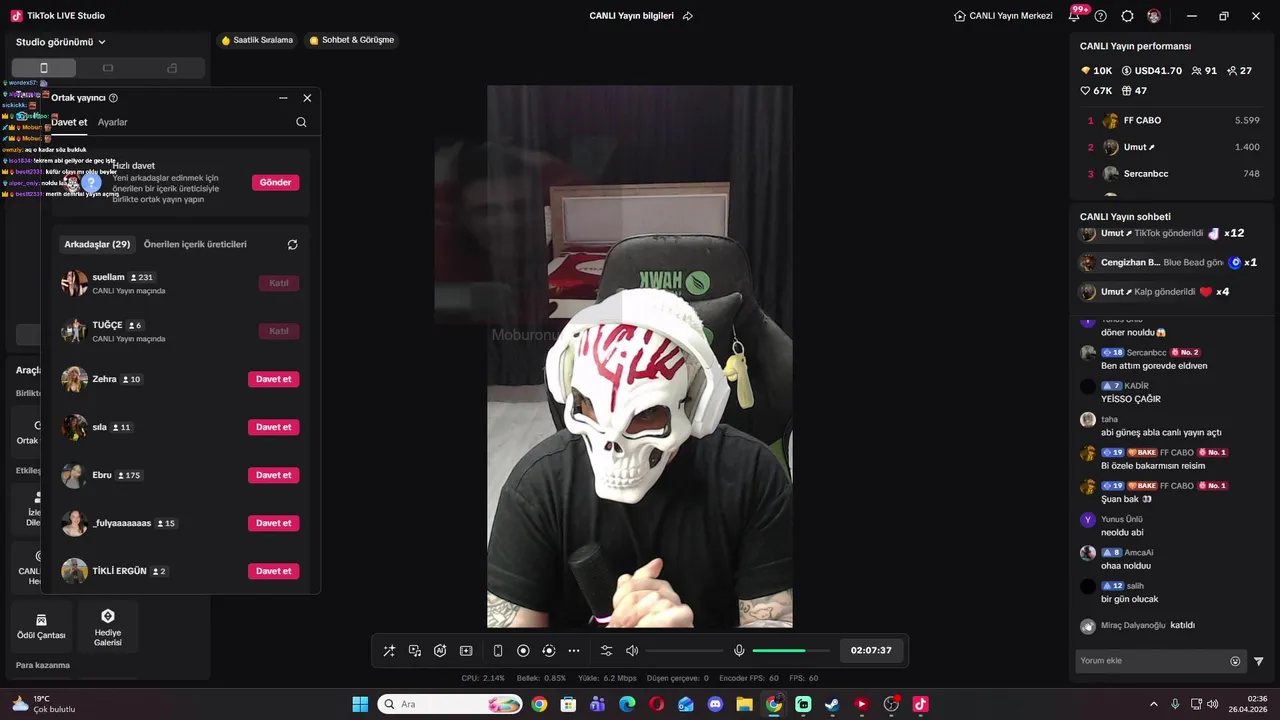Image resolution: width=1280 pixels, height=720 pixels.
Task: Open the three-dot more options menu
Action: [574, 651]
